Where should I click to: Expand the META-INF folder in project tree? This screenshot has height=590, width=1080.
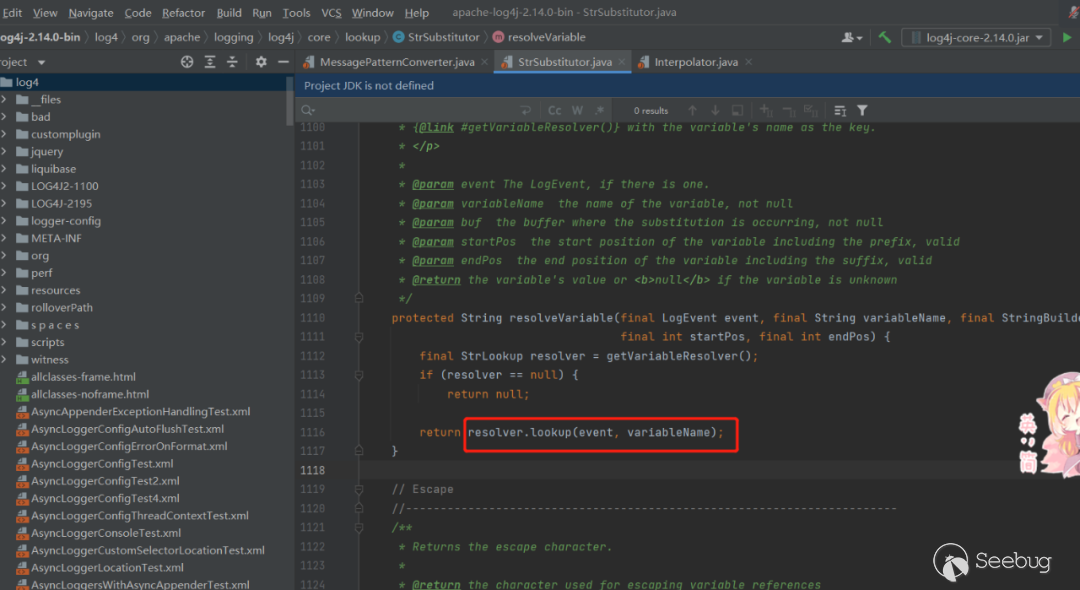(x=5, y=238)
